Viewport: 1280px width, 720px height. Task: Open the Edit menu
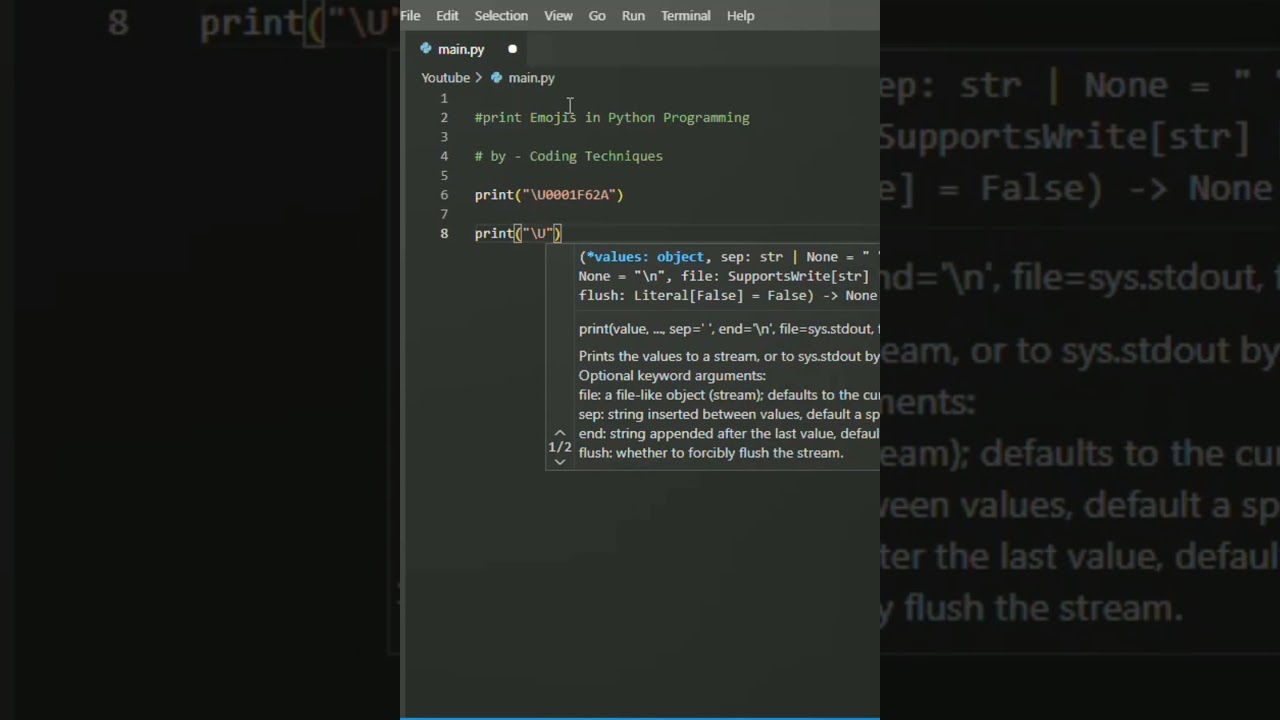point(447,16)
